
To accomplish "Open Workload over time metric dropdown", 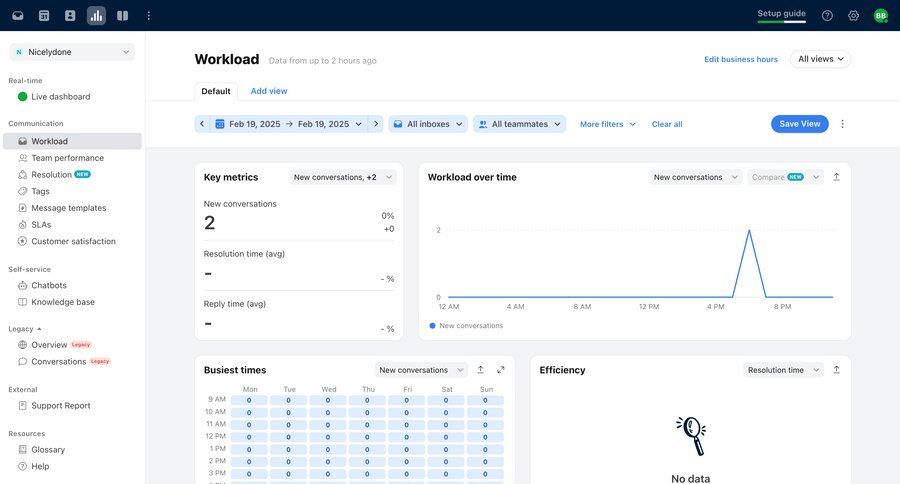I will pyautogui.click(x=695, y=177).
